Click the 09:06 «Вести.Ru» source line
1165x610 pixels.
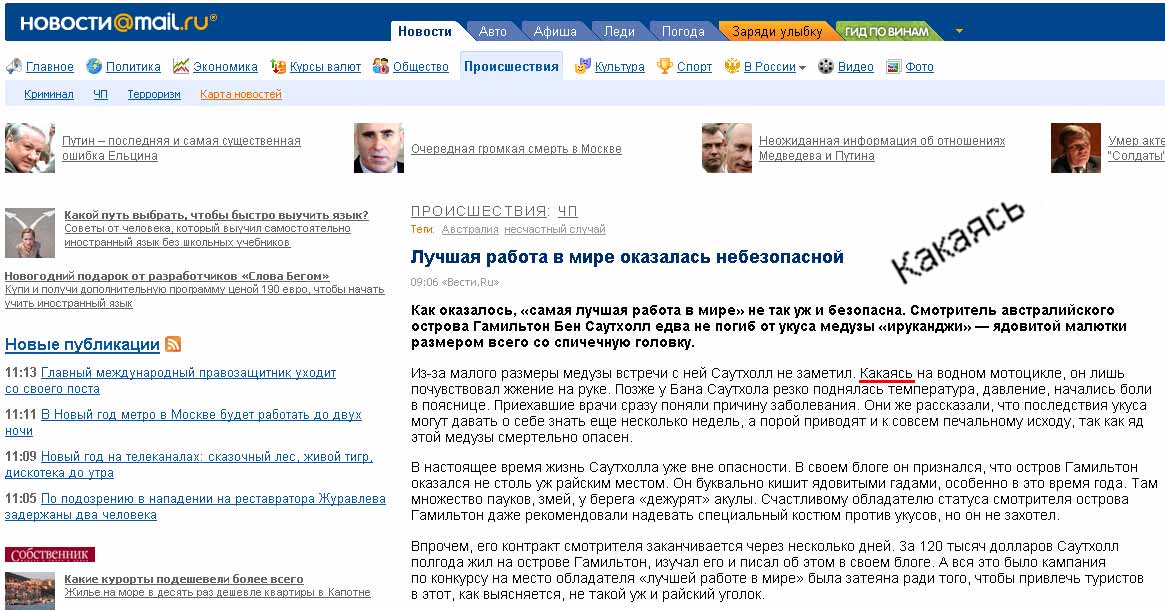coord(455,282)
